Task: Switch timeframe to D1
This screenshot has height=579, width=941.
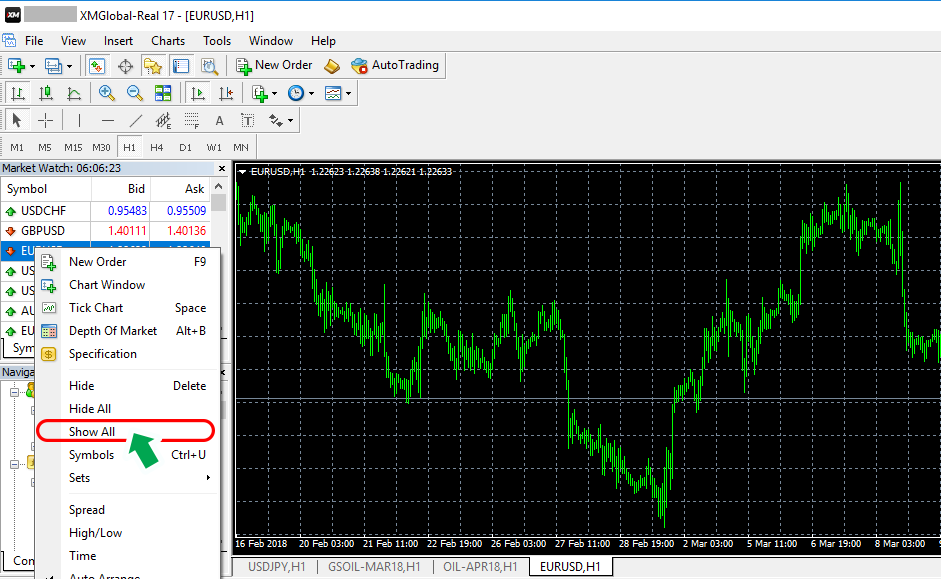Action: 185,148
